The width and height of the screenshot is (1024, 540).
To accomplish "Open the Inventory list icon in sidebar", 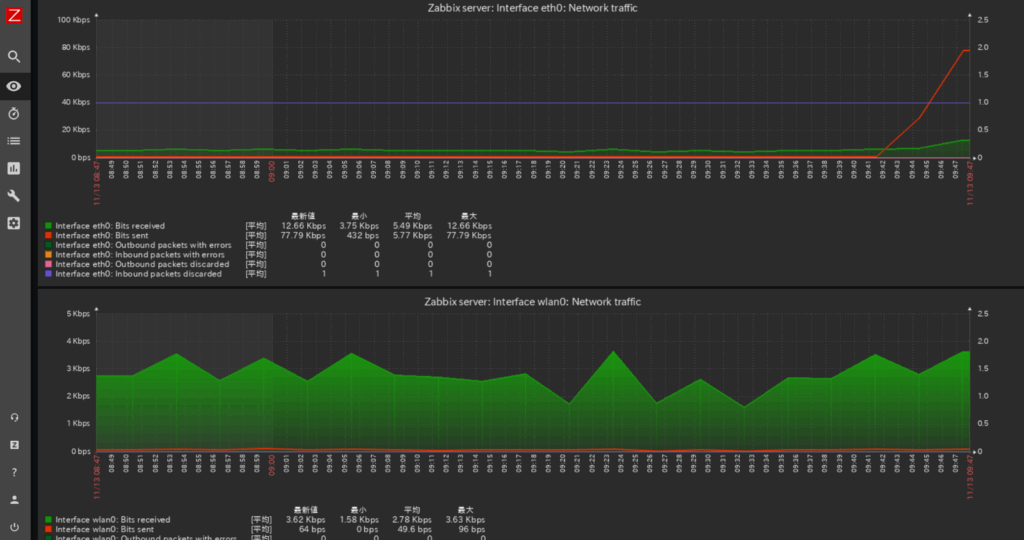I will coord(14,141).
